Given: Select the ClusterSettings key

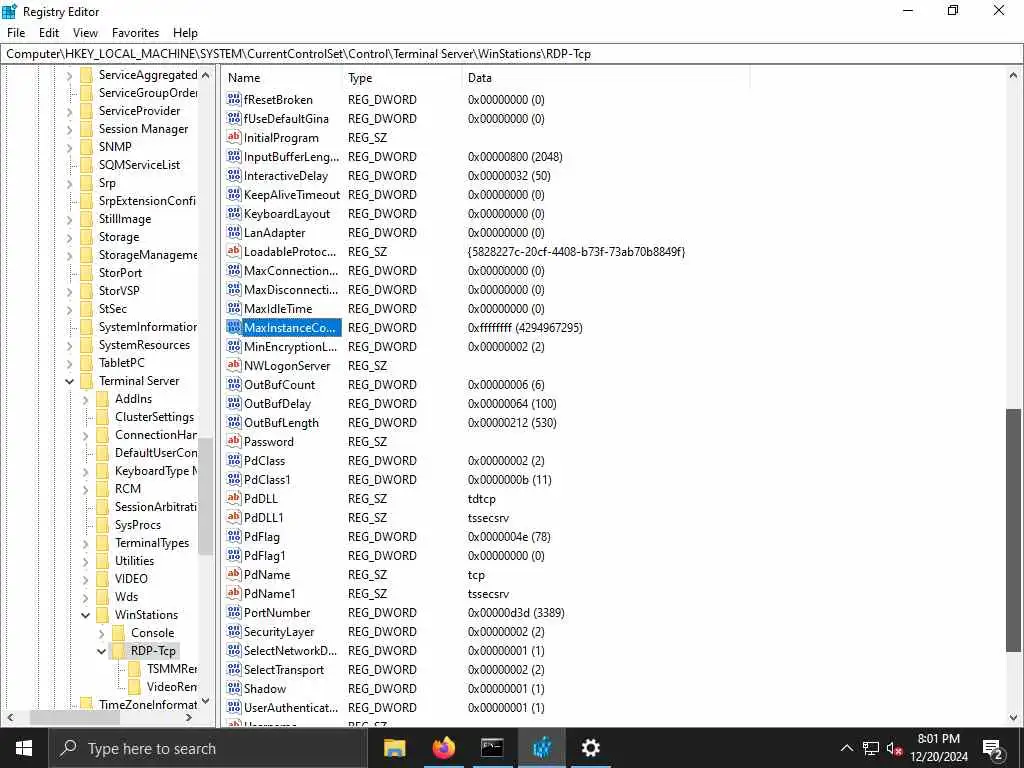Looking at the screenshot, I should (154, 417).
